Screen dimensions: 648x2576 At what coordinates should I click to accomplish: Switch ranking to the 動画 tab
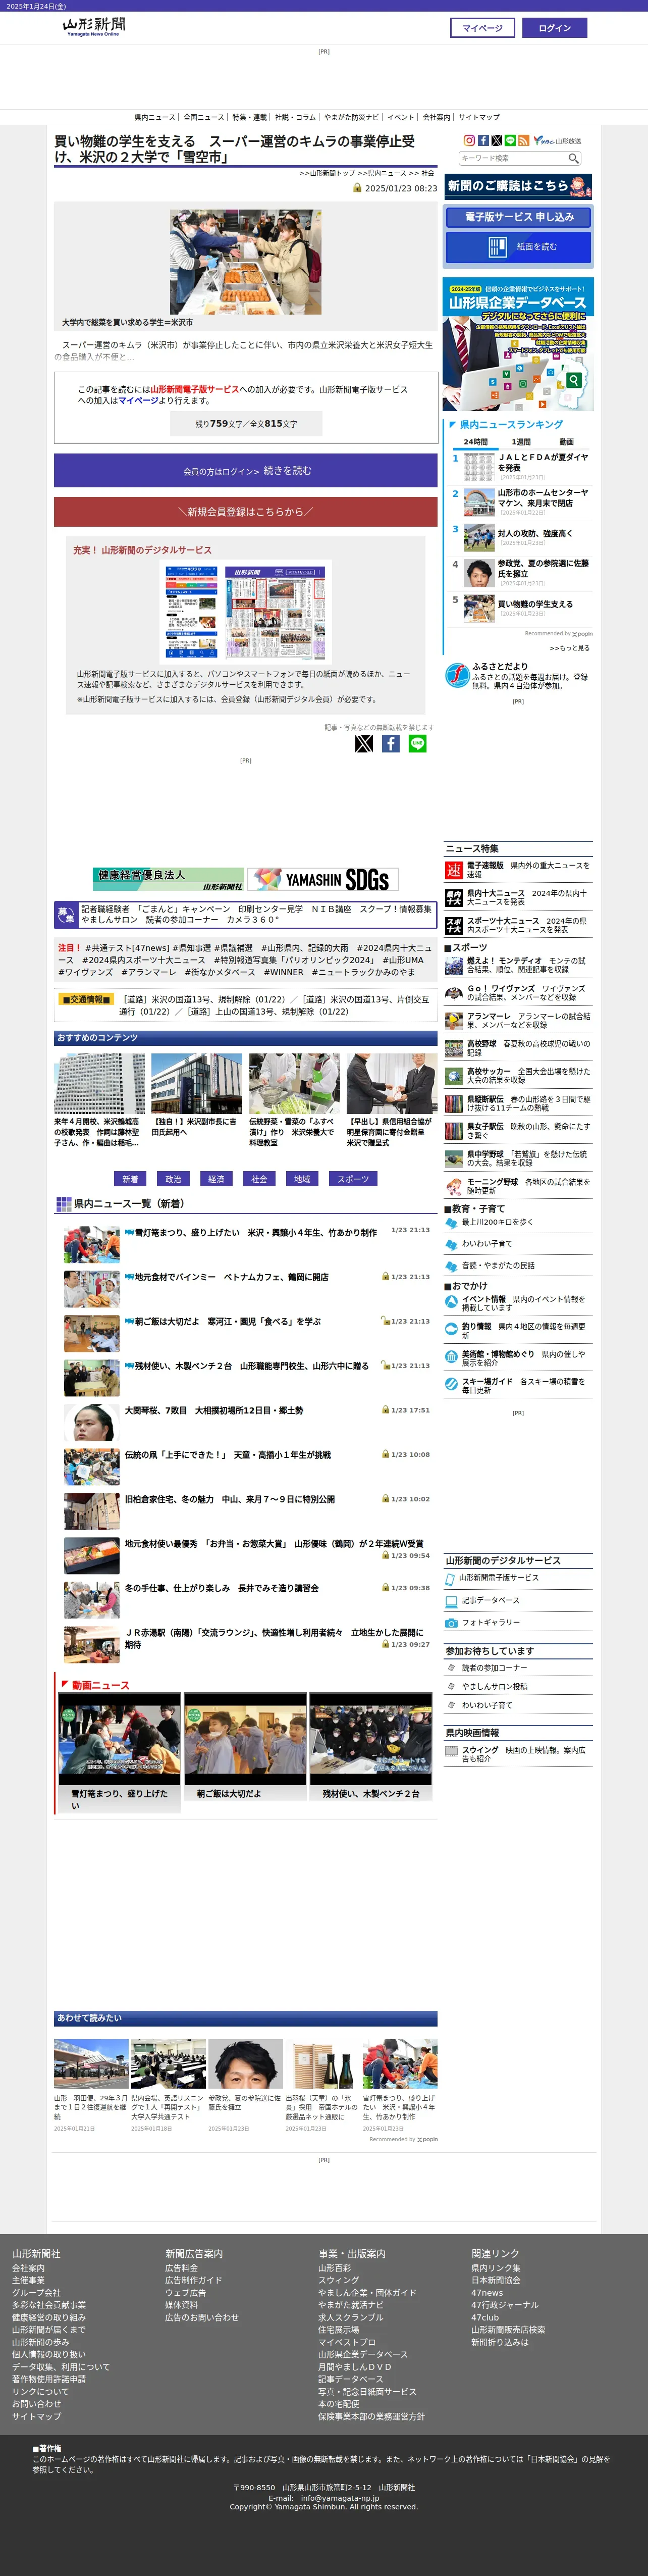coord(566,441)
